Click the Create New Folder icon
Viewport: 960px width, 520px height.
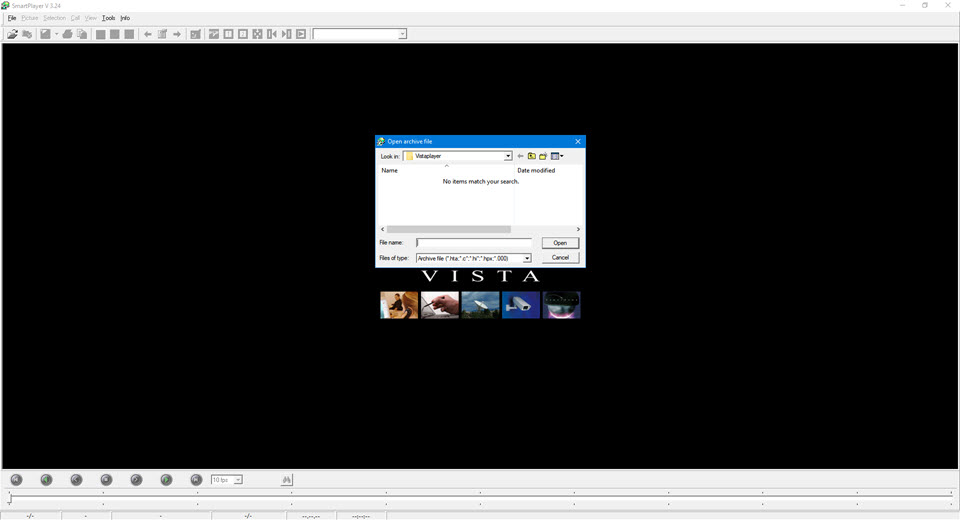543,156
